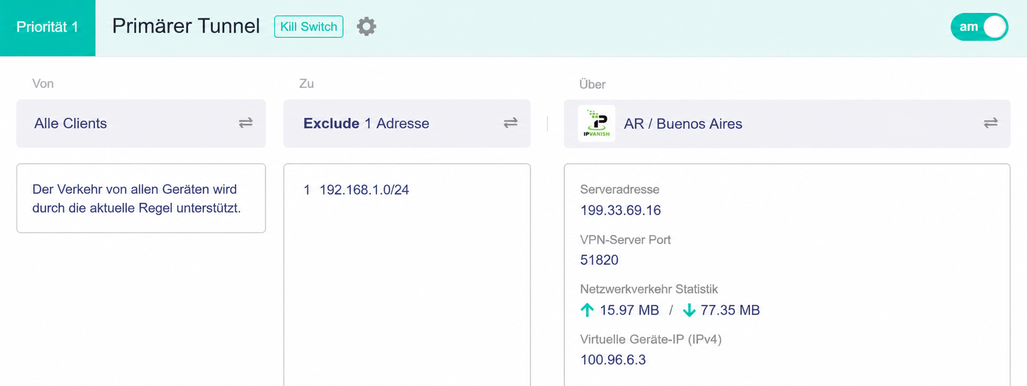
Task: Click the IPVanish provider logo
Action: pos(596,123)
